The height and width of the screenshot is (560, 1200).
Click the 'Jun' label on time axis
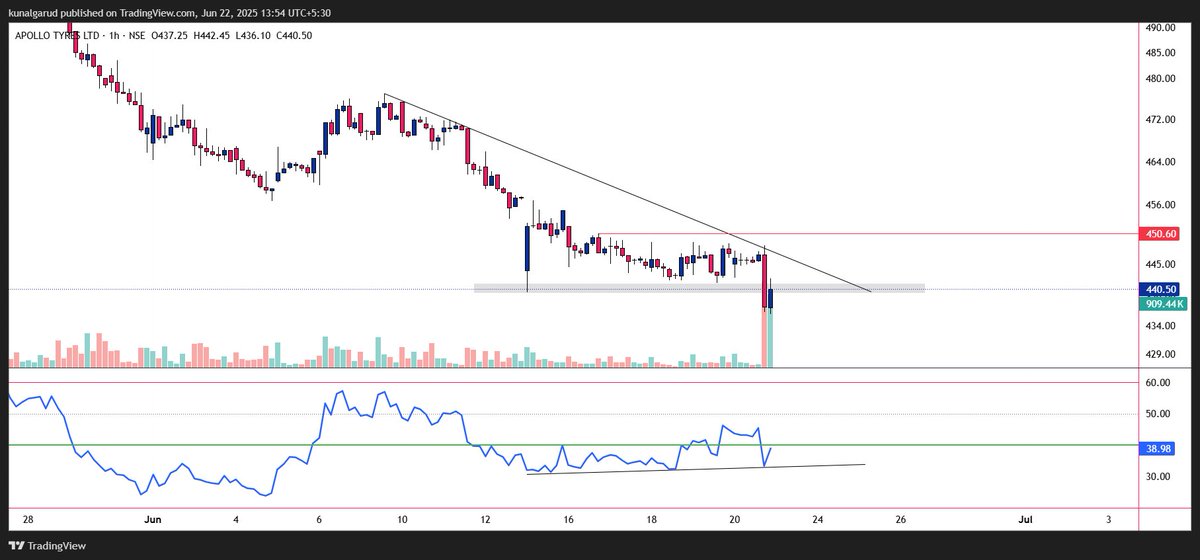point(152,520)
